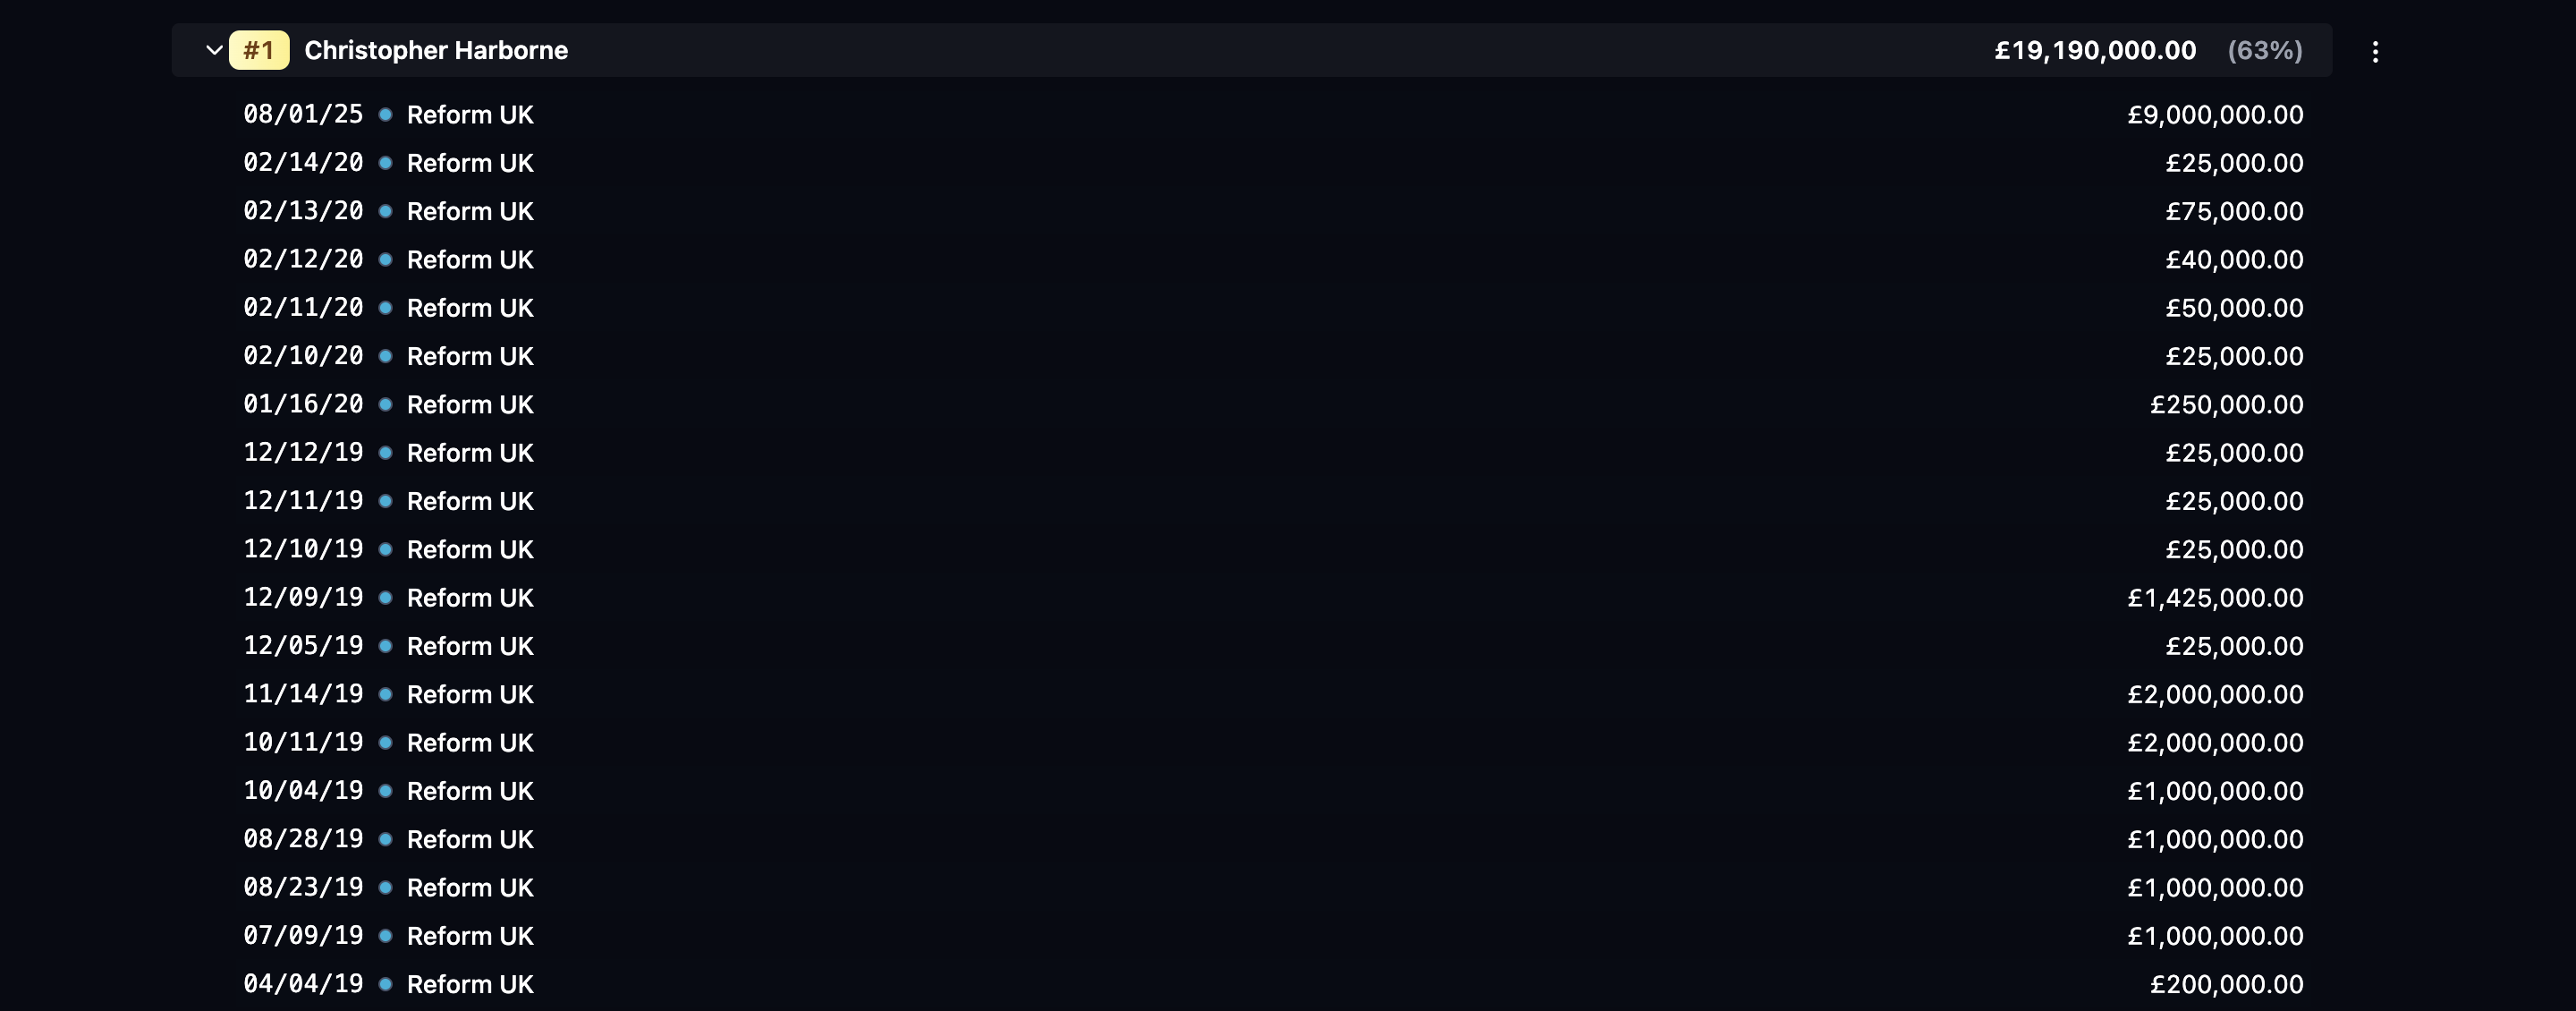The image size is (2576, 1011).
Task: Select the £9,000,000.00 donation amount
Action: [x=2215, y=115]
